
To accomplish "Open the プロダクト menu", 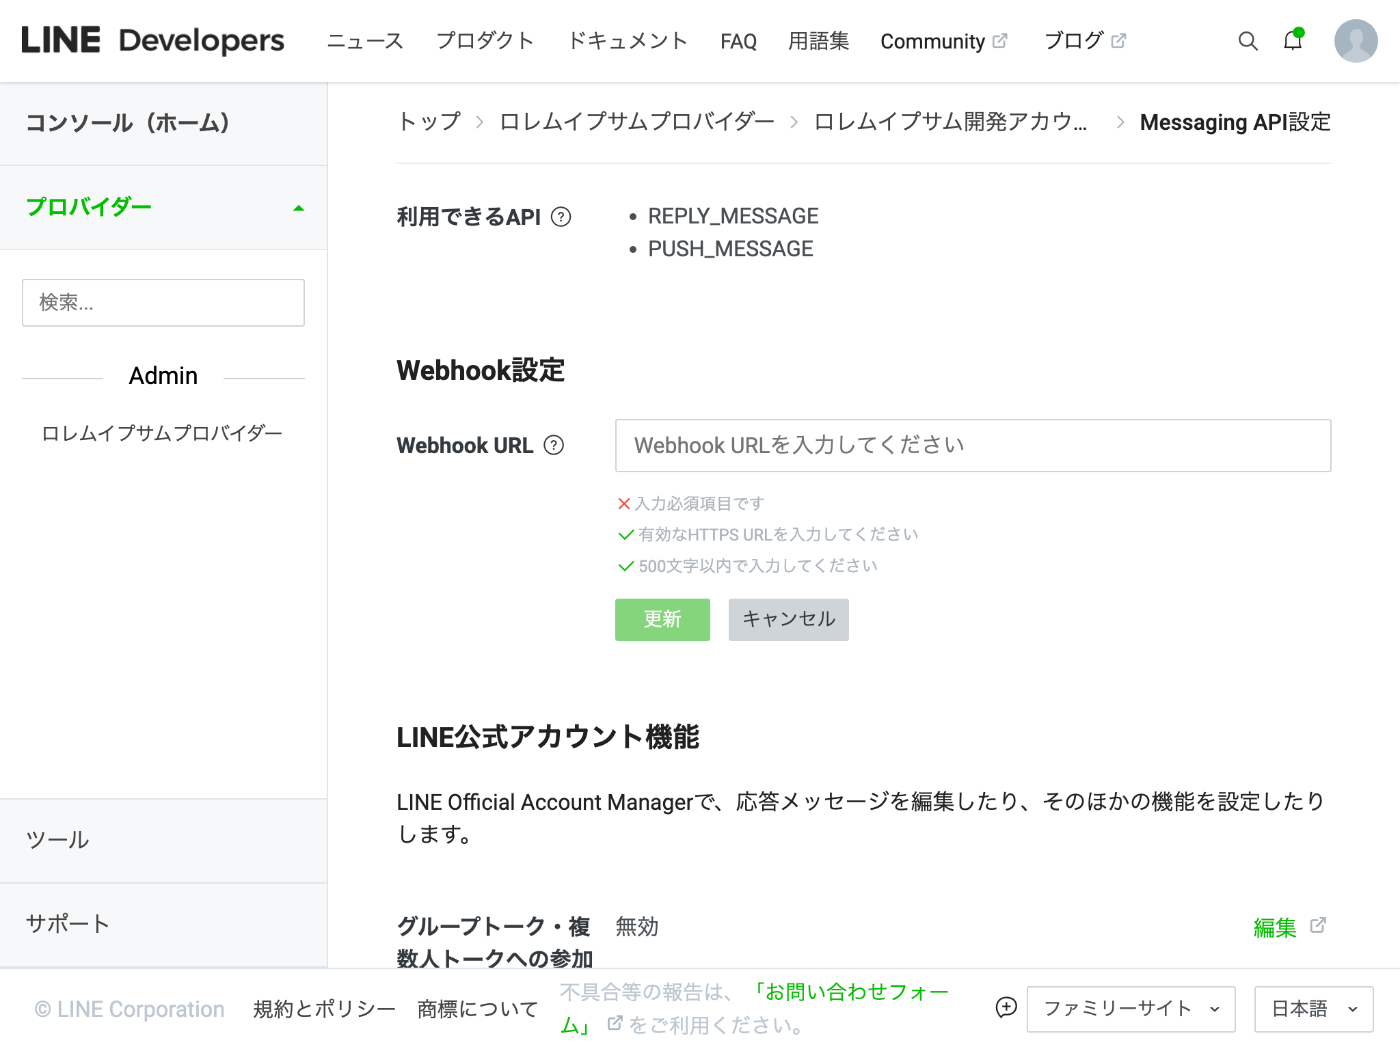I will point(485,41).
